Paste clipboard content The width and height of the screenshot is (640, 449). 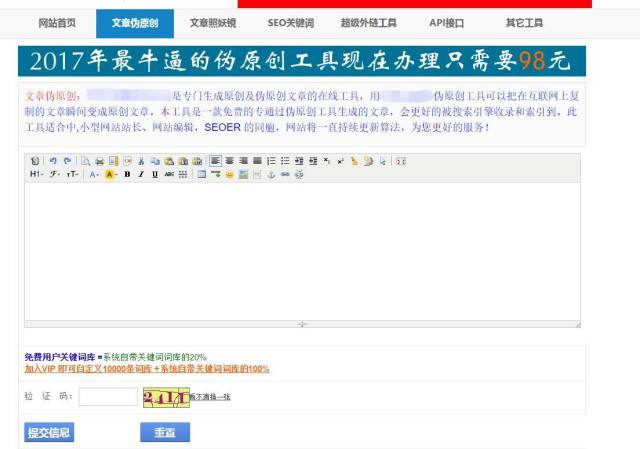coord(169,161)
